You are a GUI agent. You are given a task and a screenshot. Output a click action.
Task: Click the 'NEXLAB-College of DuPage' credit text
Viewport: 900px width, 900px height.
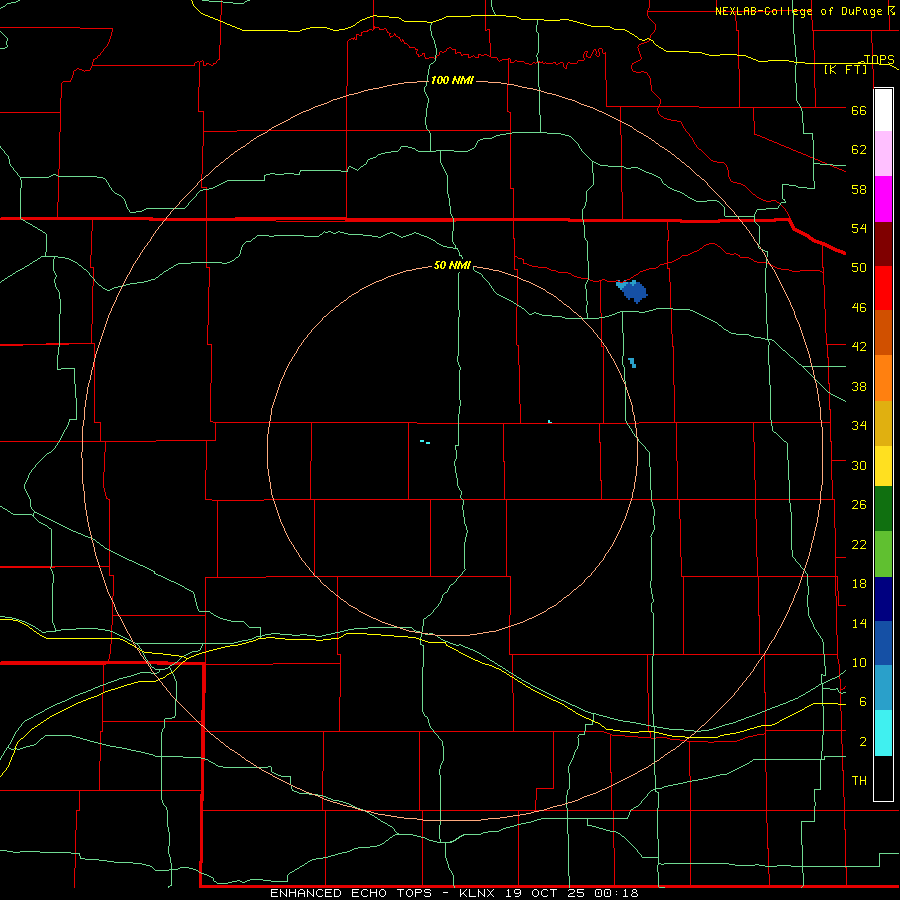click(x=800, y=11)
